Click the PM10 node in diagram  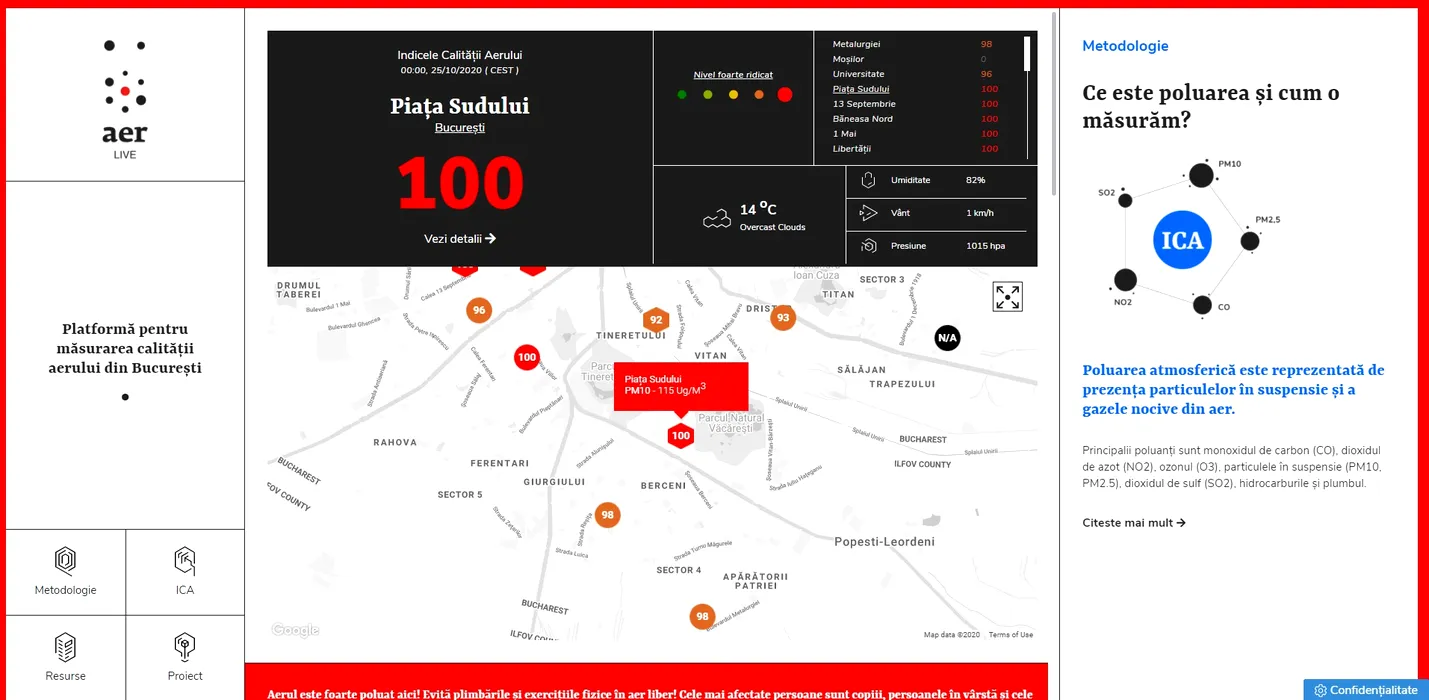pyautogui.click(x=1201, y=176)
